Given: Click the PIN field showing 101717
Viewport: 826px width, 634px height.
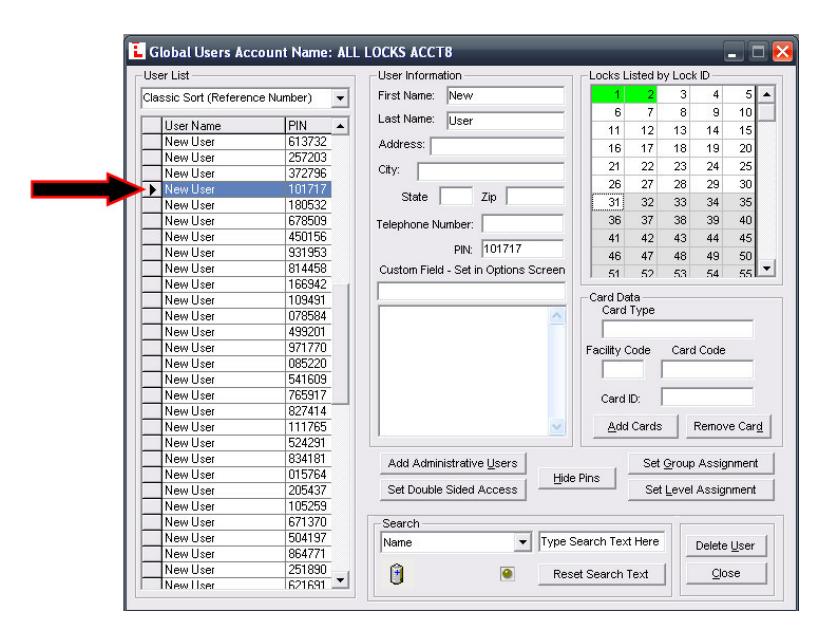Looking at the screenshot, I should pos(523,249).
